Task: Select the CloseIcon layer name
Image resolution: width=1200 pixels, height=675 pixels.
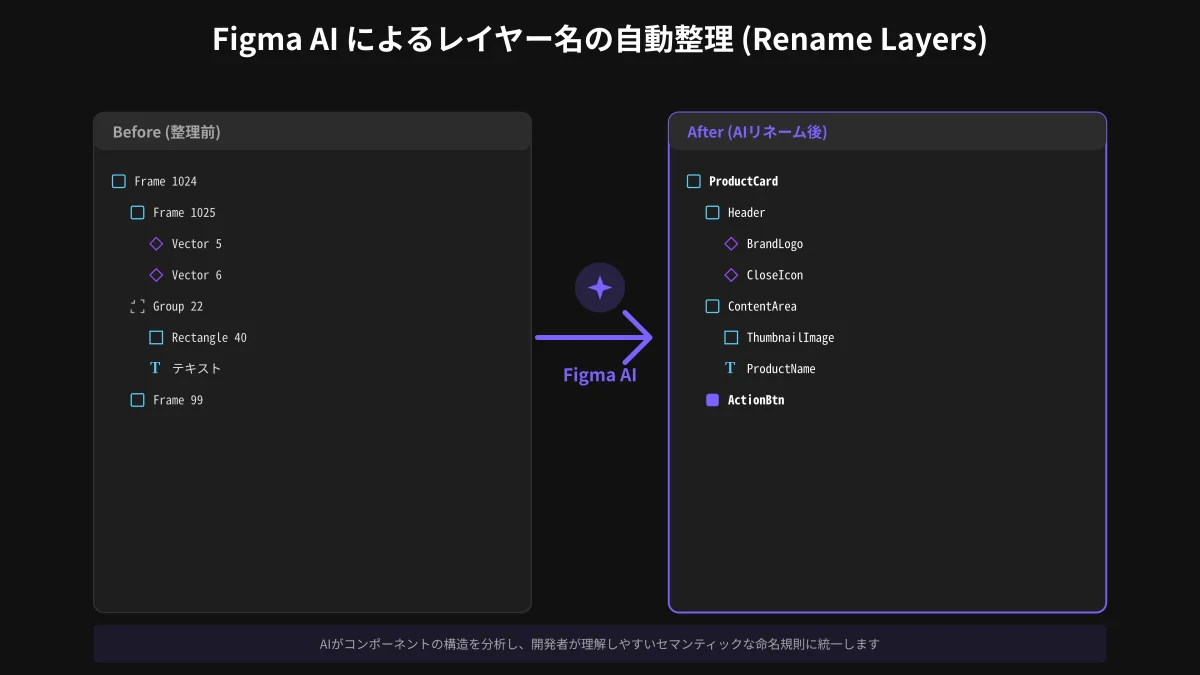Action: click(x=775, y=275)
